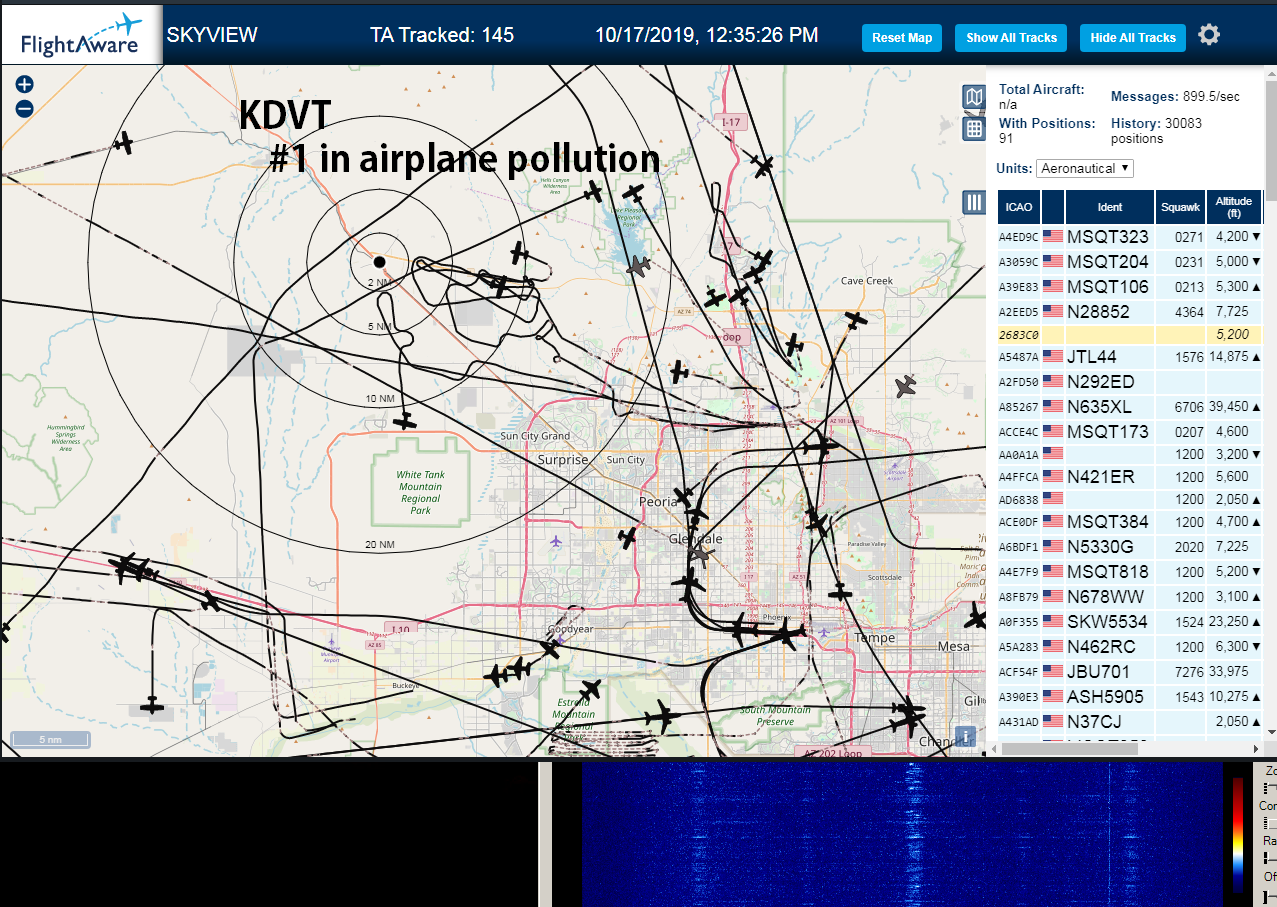Image resolution: width=1277 pixels, height=907 pixels.
Task: Click the black KDVT center dot
Action: pyautogui.click(x=379, y=262)
